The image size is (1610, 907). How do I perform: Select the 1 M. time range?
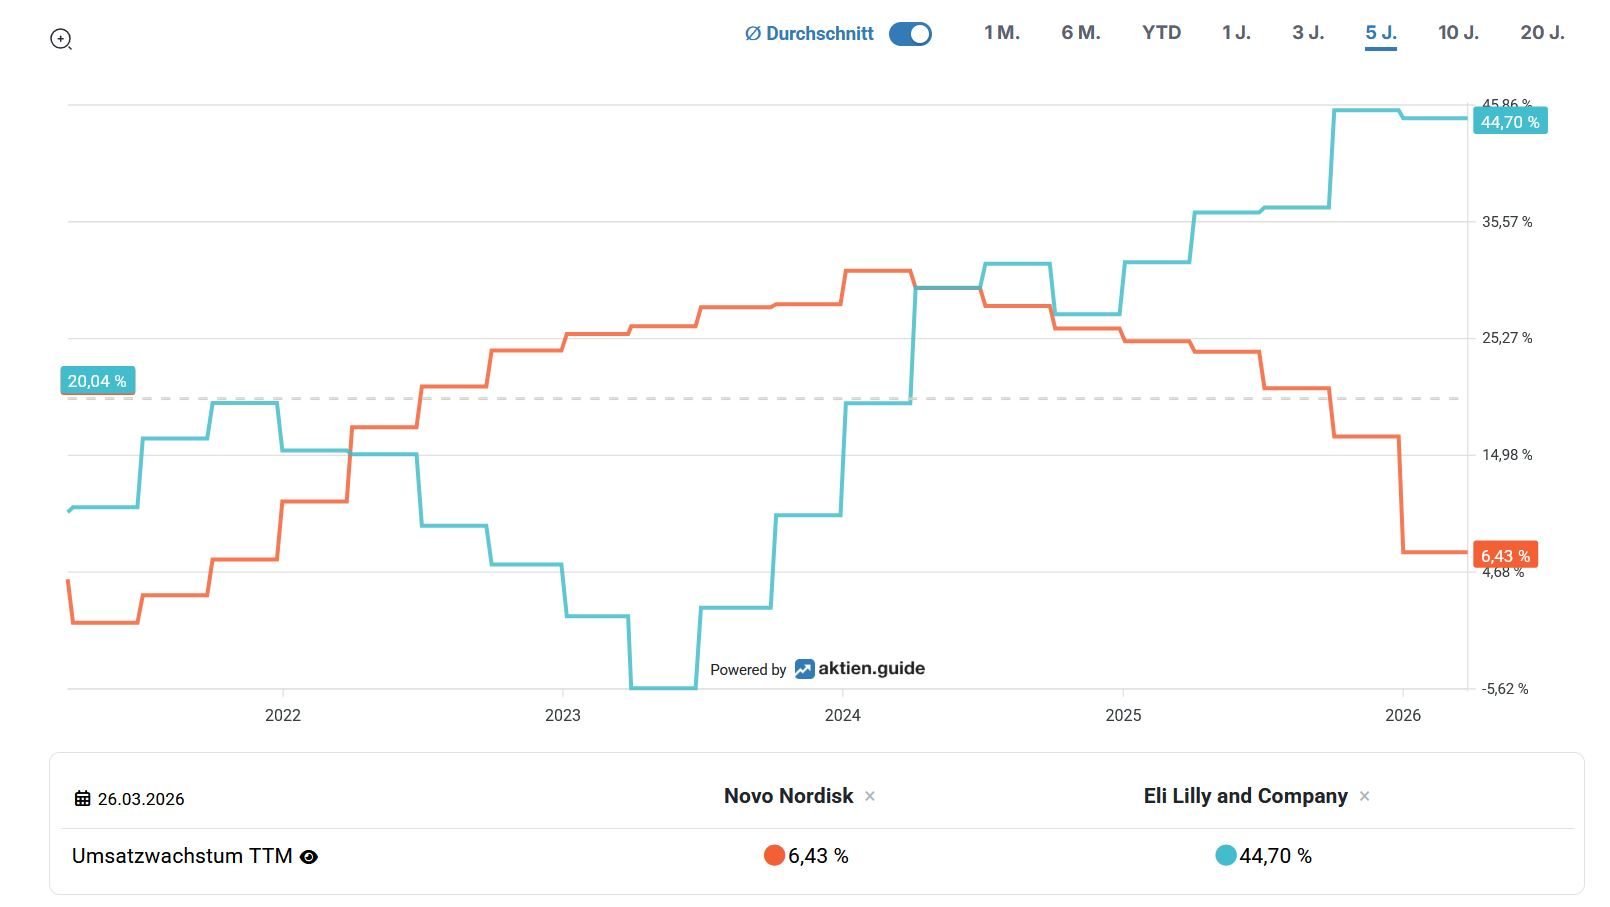(1001, 33)
